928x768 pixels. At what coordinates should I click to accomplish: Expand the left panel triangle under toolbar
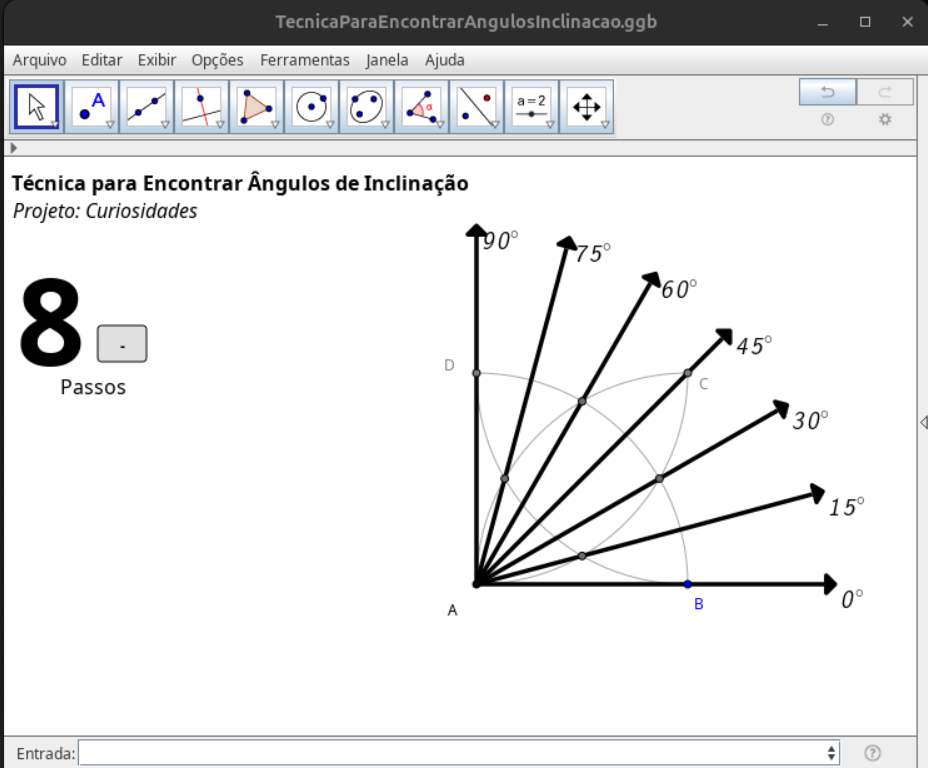[13, 148]
